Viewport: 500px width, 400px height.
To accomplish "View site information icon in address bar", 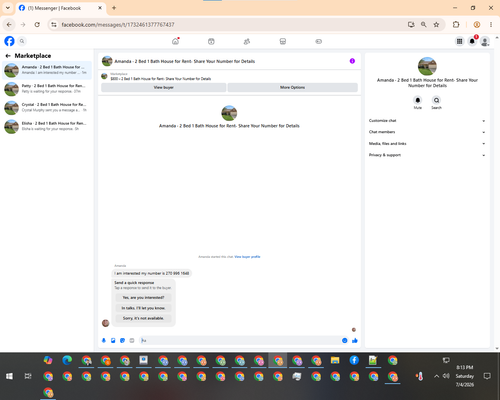I will pyautogui.click(x=54, y=25).
